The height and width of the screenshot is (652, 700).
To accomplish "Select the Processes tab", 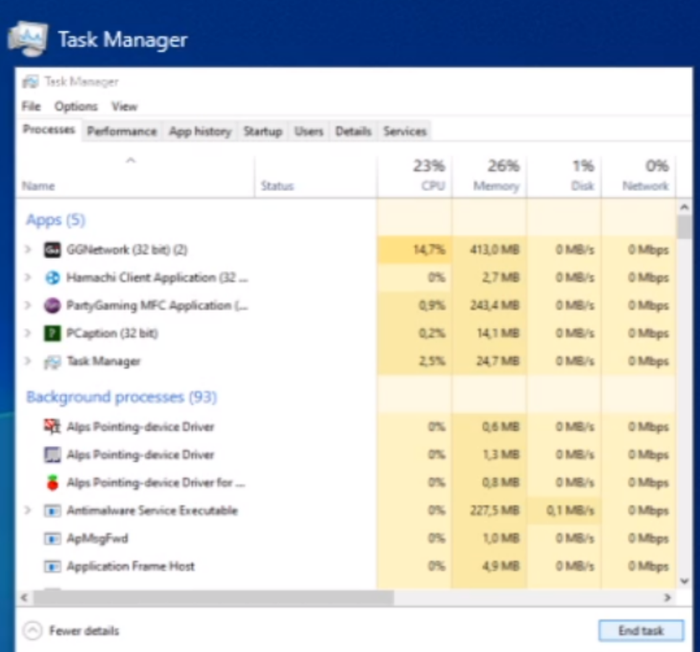I will 49,130.
